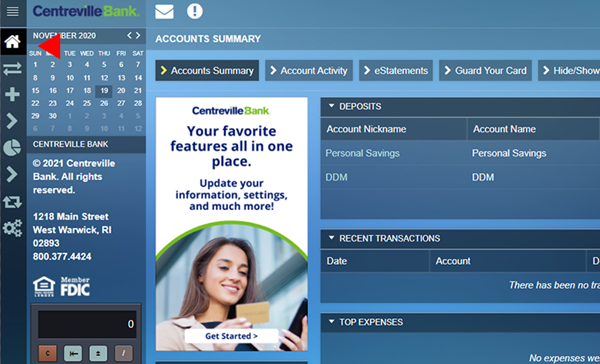Image resolution: width=600 pixels, height=364 pixels.
Task: Click the Centreville Bank logo
Action: coord(86,11)
